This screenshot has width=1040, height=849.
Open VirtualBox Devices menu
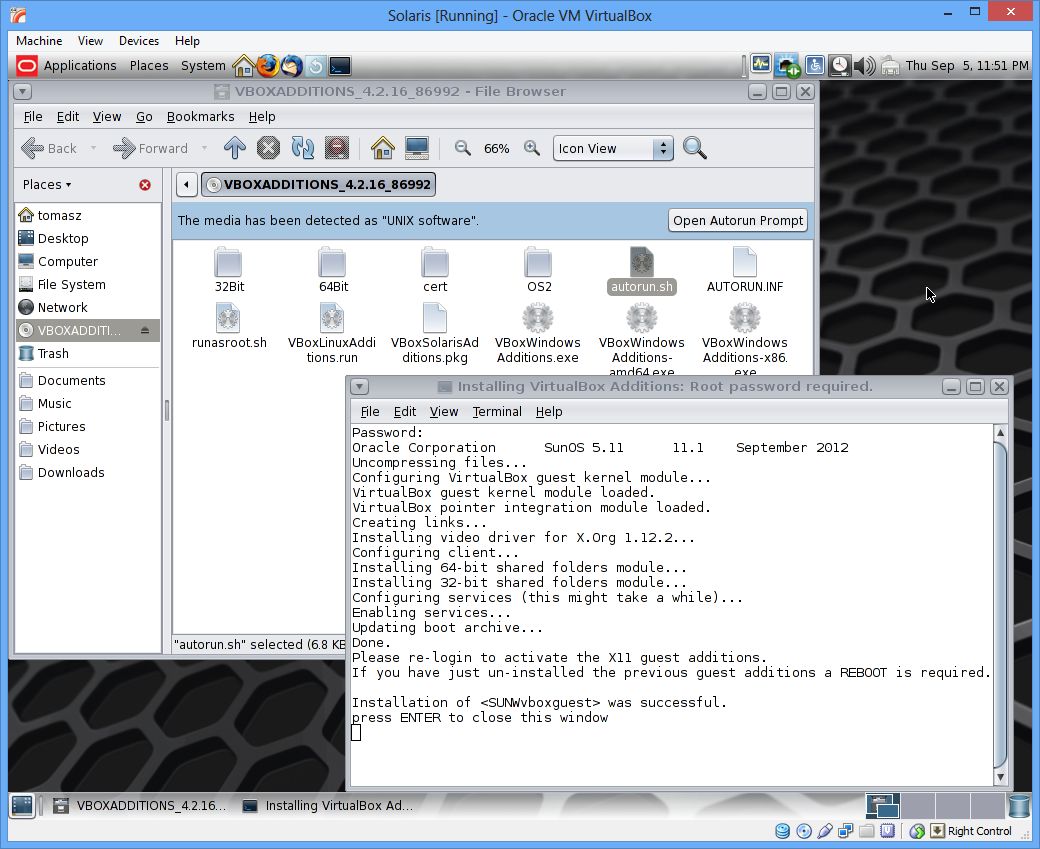[139, 40]
